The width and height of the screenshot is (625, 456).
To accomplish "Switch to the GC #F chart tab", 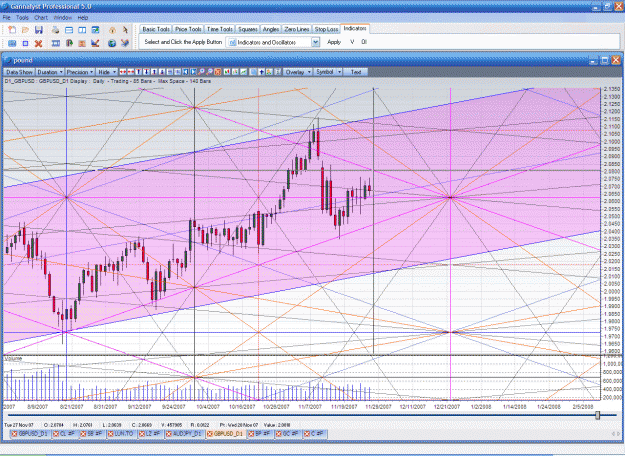I will tap(287, 434).
